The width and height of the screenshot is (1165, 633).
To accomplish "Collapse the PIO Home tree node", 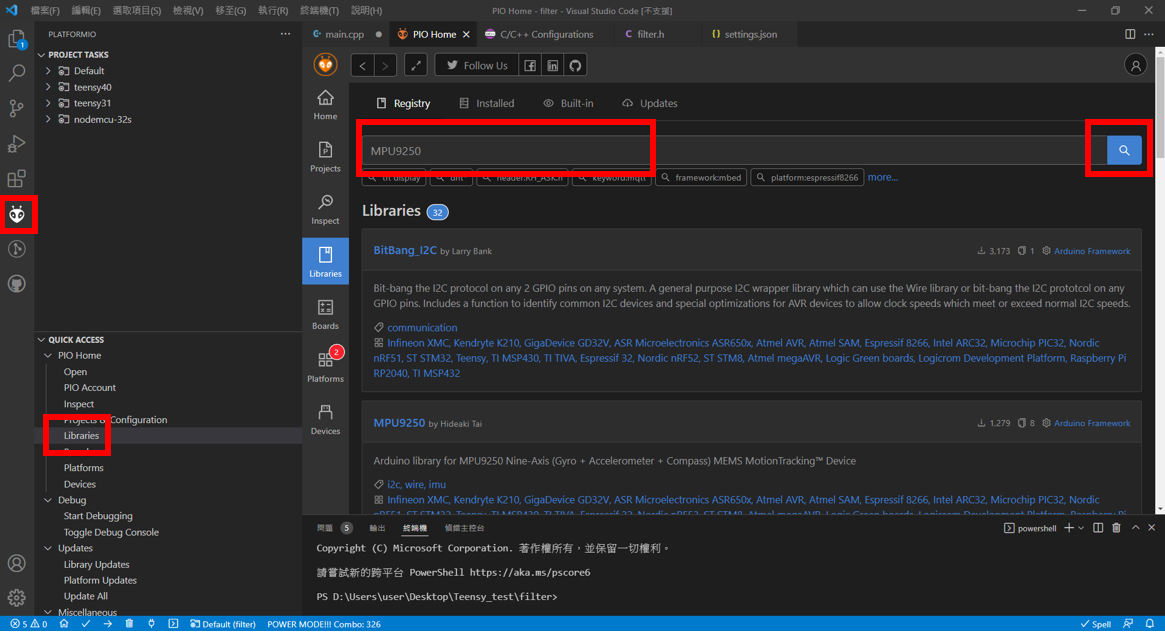I will click(x=48, y=355).
